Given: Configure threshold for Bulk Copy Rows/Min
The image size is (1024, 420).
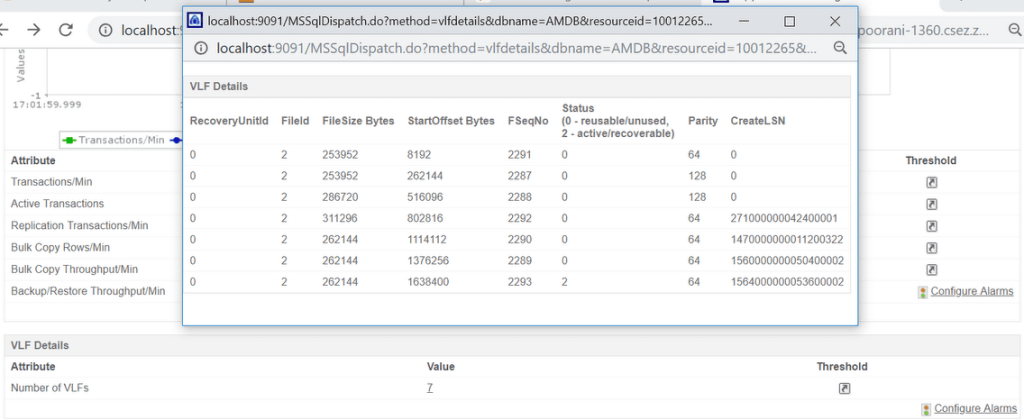Looking at the screenshot, I should (931, 248).
